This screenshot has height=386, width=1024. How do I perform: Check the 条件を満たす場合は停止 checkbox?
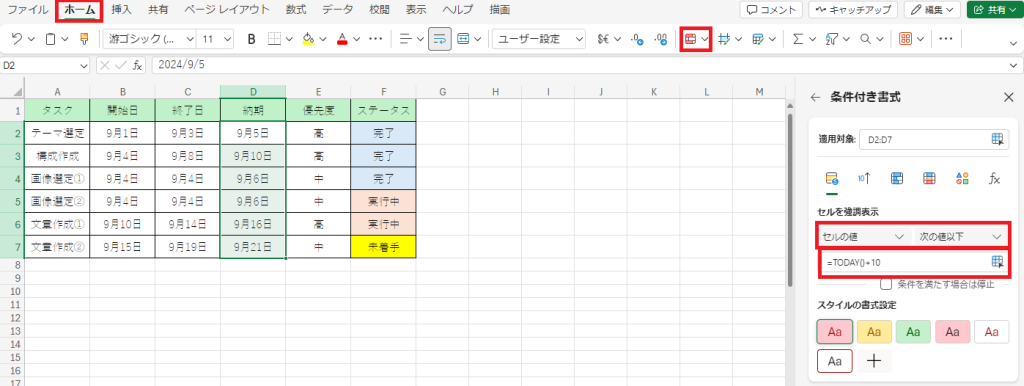(886, 284)
